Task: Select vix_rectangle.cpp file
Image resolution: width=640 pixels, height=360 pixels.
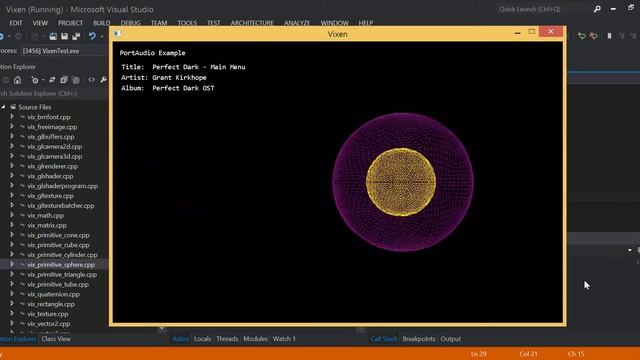Action: click(x=51, y=304)
